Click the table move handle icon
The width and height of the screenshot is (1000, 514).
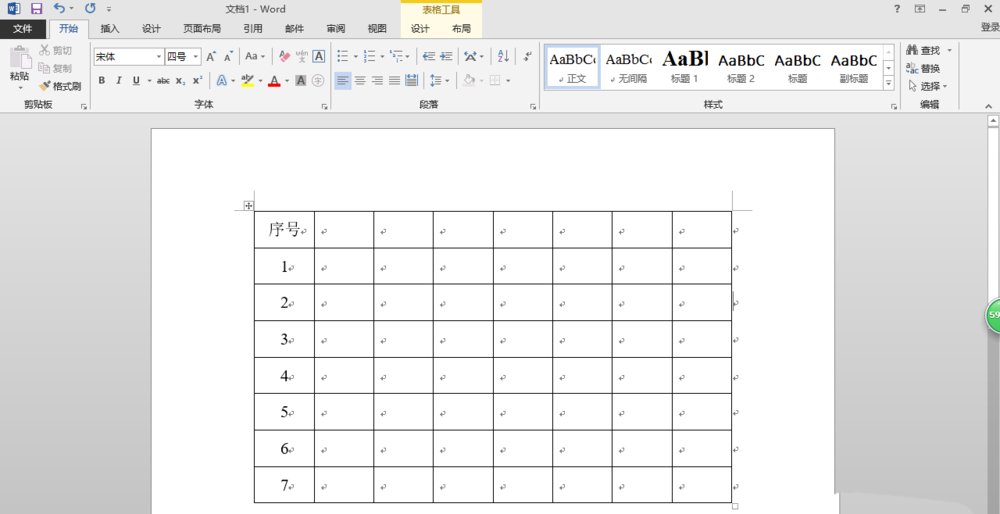point(248,206)
